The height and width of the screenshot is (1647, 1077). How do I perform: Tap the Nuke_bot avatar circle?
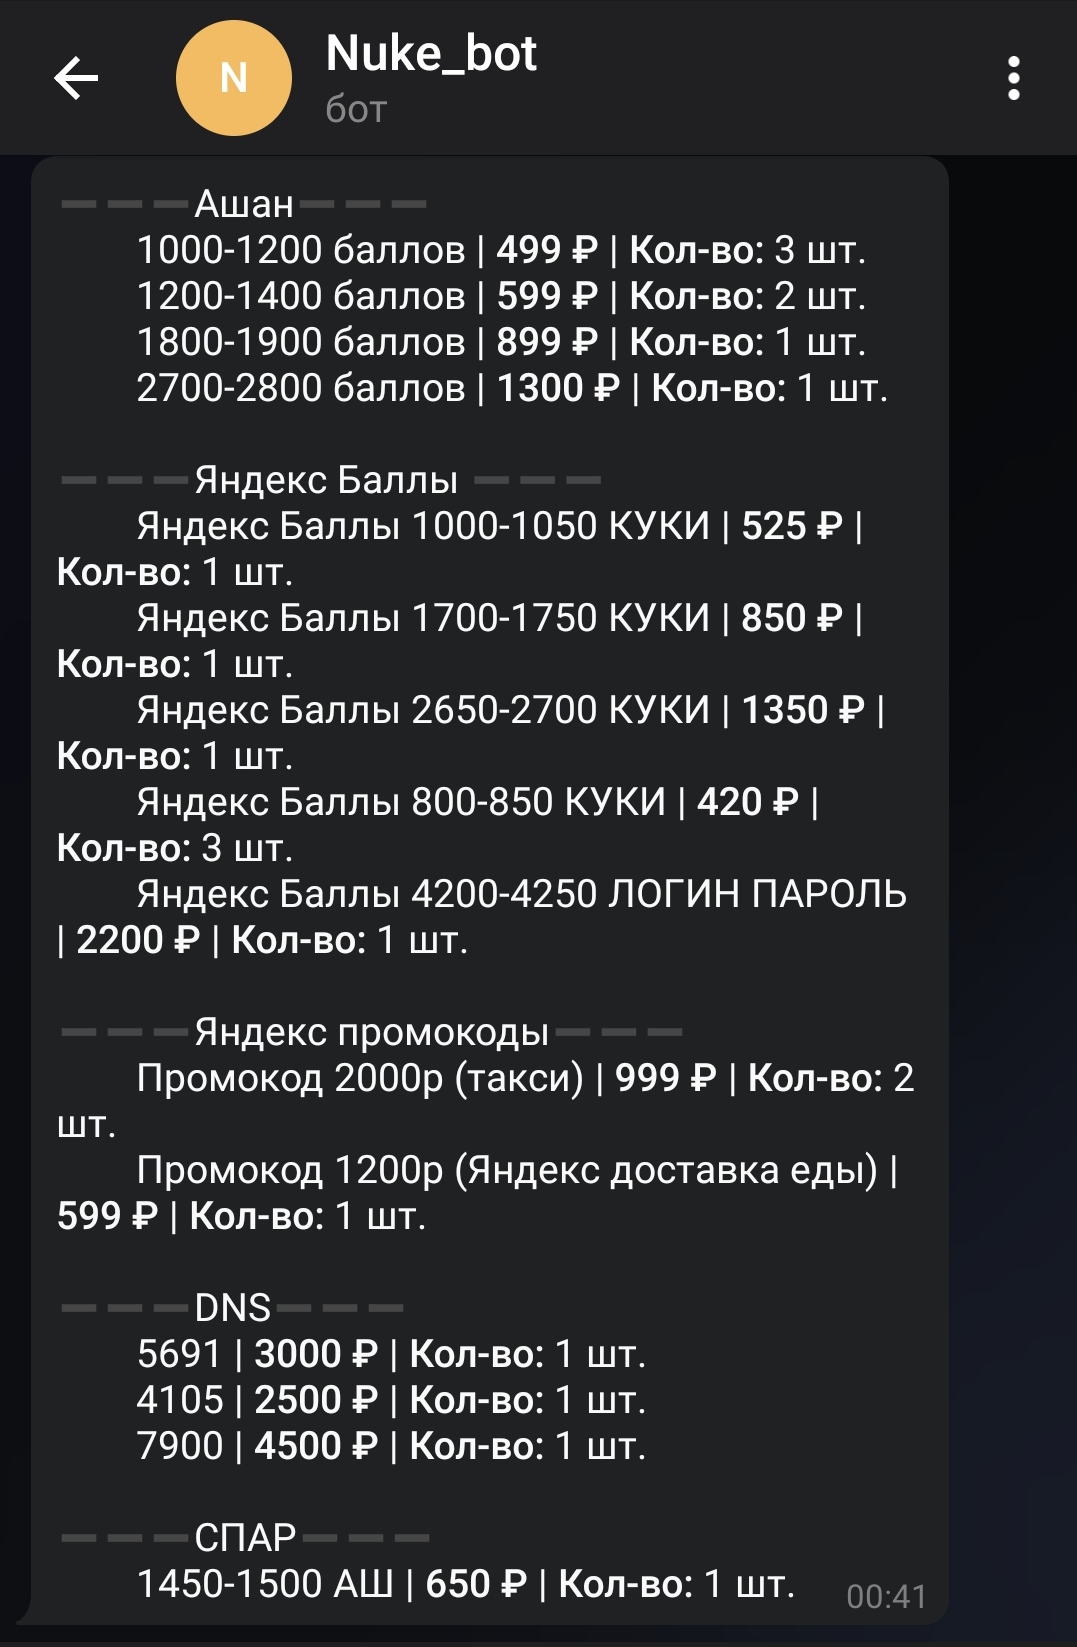point(234,78)
